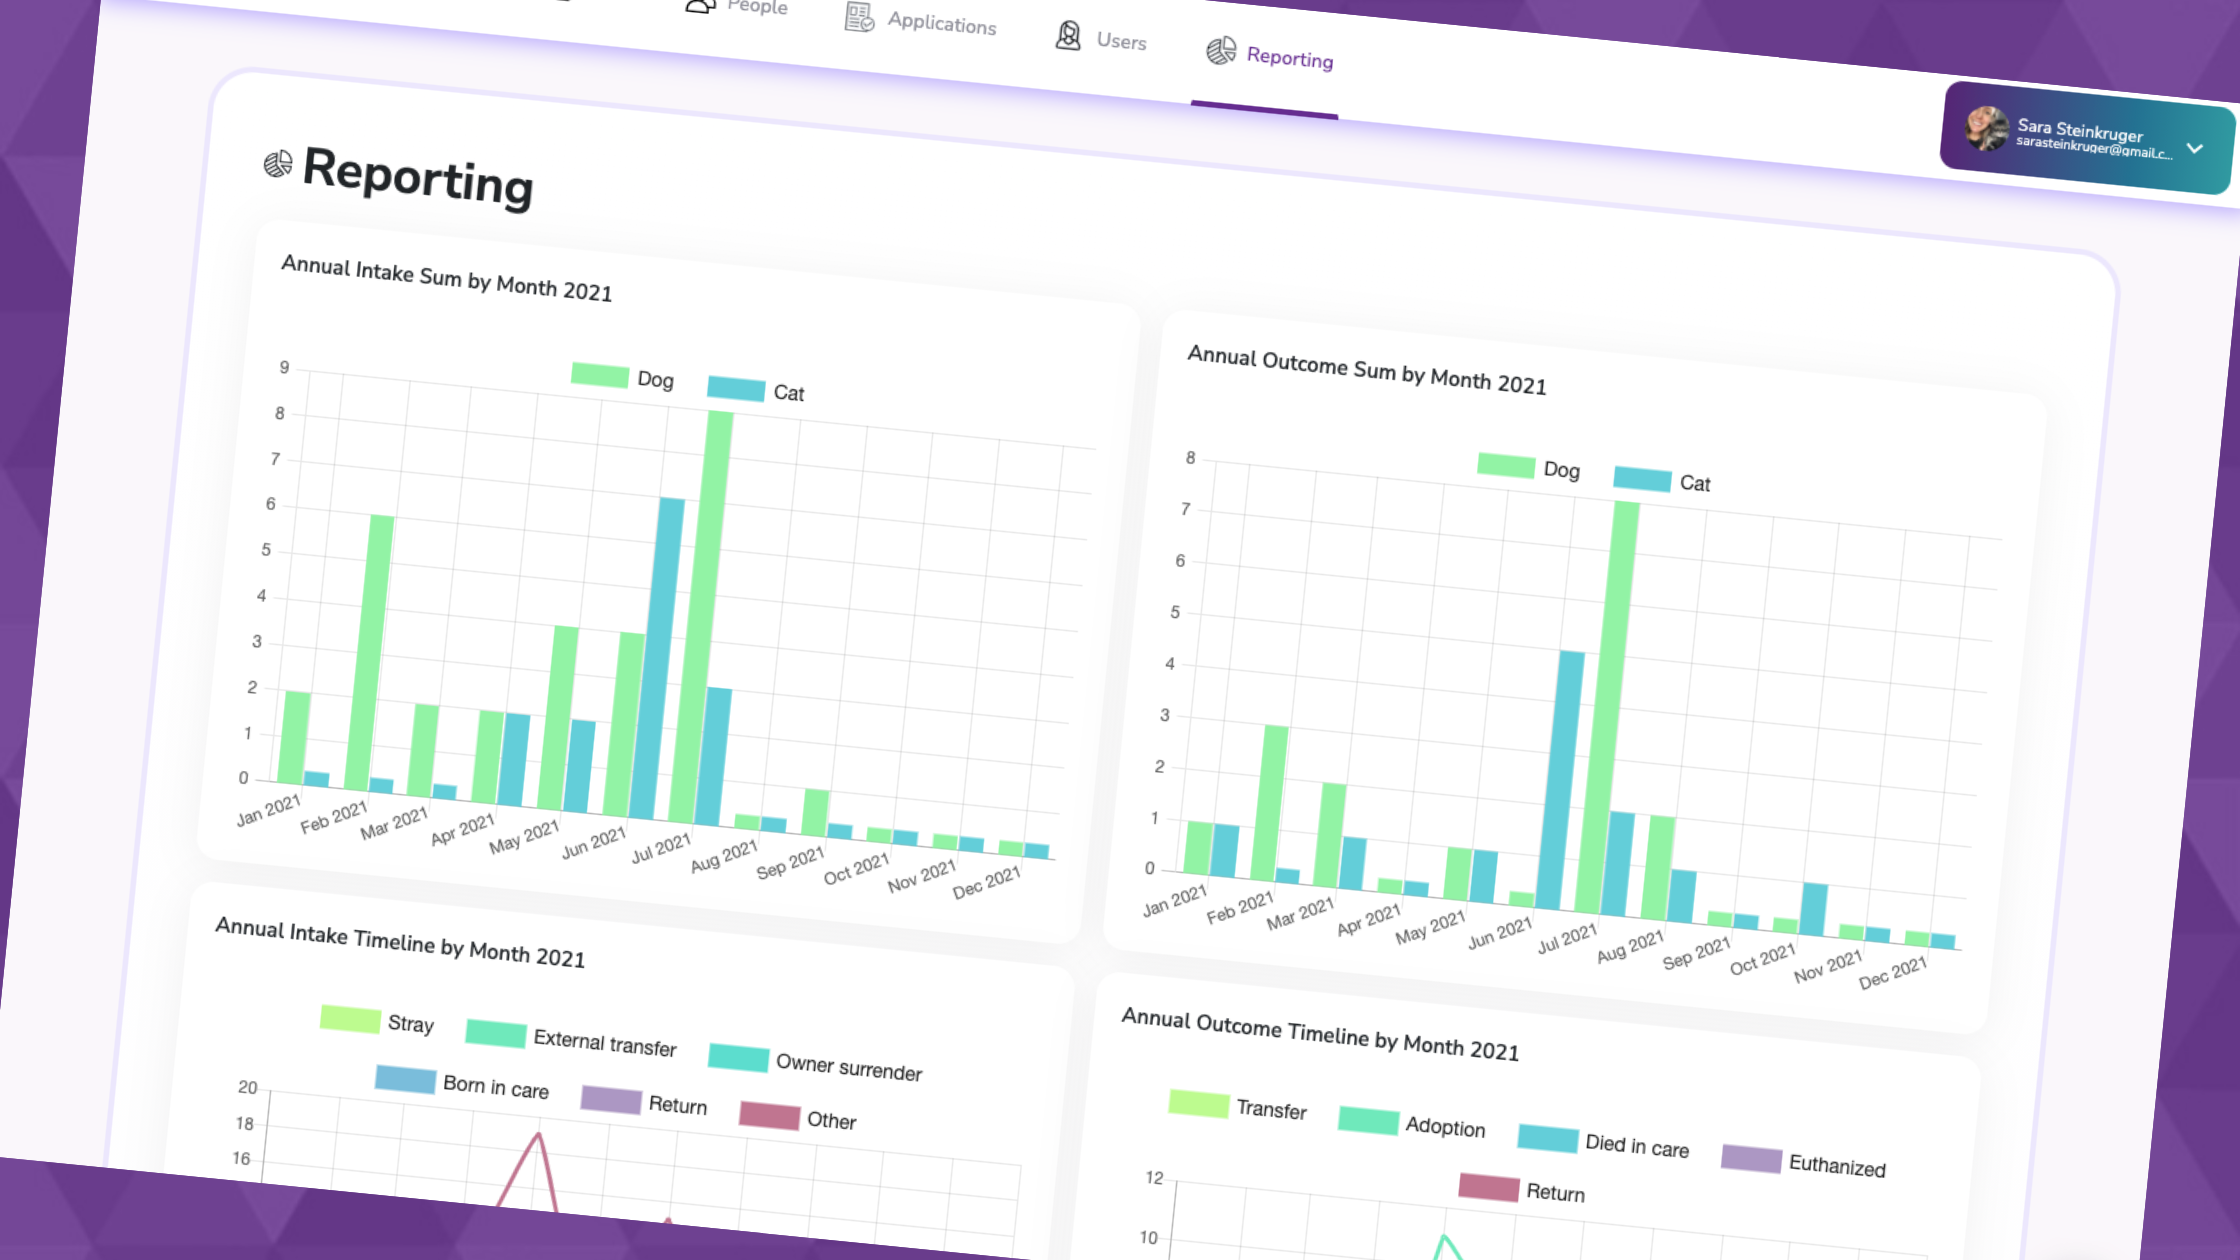Viewport: 2240px width, 1260px height.
Task: Click the Reporting pie chart icon in nav
Action: click(x=1221, y=50)
